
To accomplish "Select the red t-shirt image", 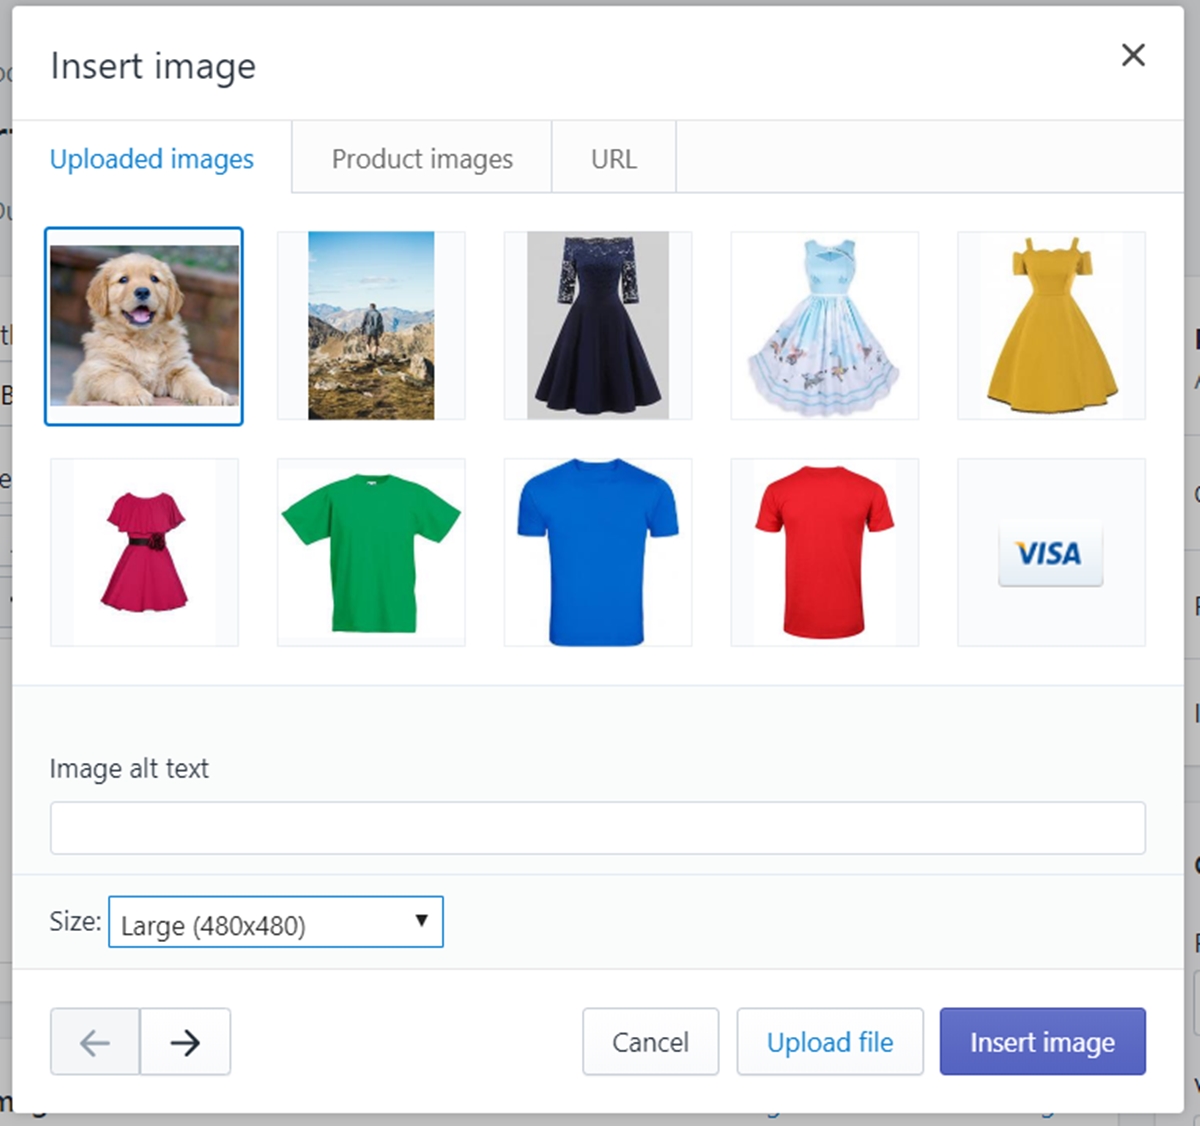I will (x=825, y=552).
